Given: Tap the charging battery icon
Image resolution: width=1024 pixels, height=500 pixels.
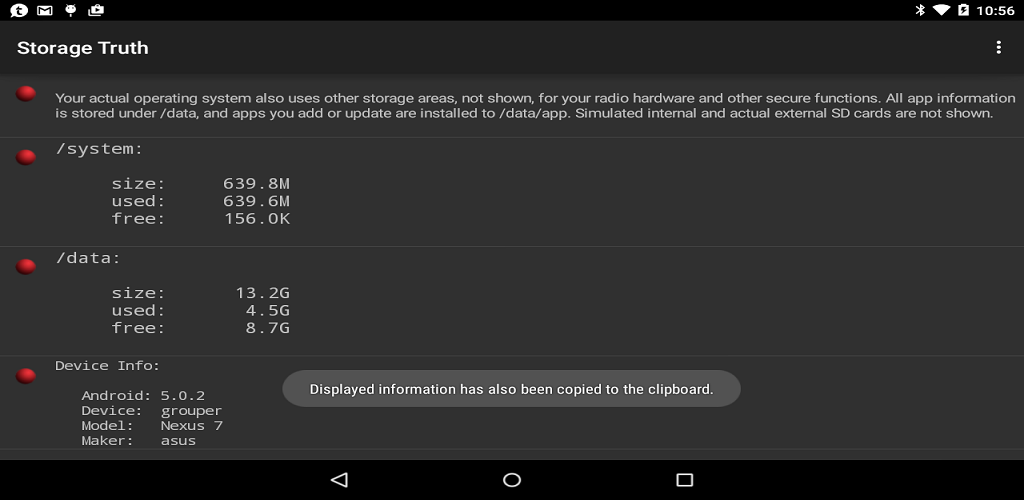Looking at the screenshot, I should pos(963,10).
